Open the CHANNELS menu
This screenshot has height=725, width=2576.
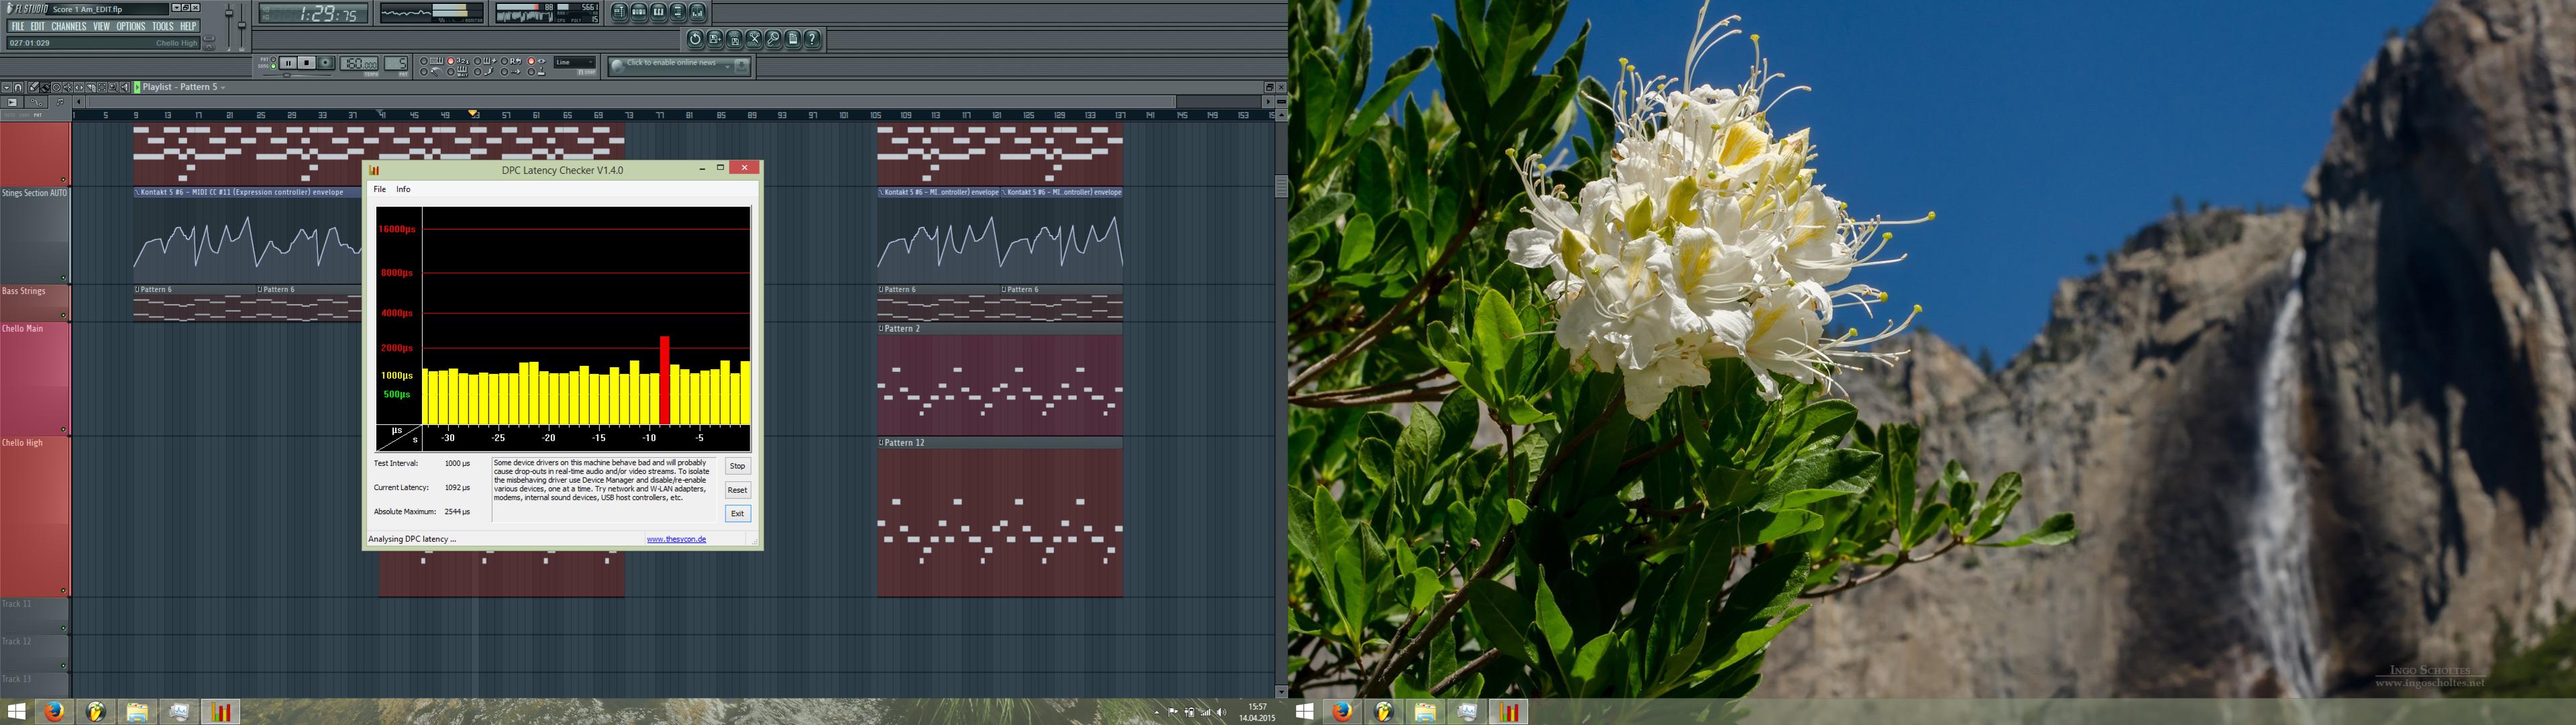tap(69, 26)
